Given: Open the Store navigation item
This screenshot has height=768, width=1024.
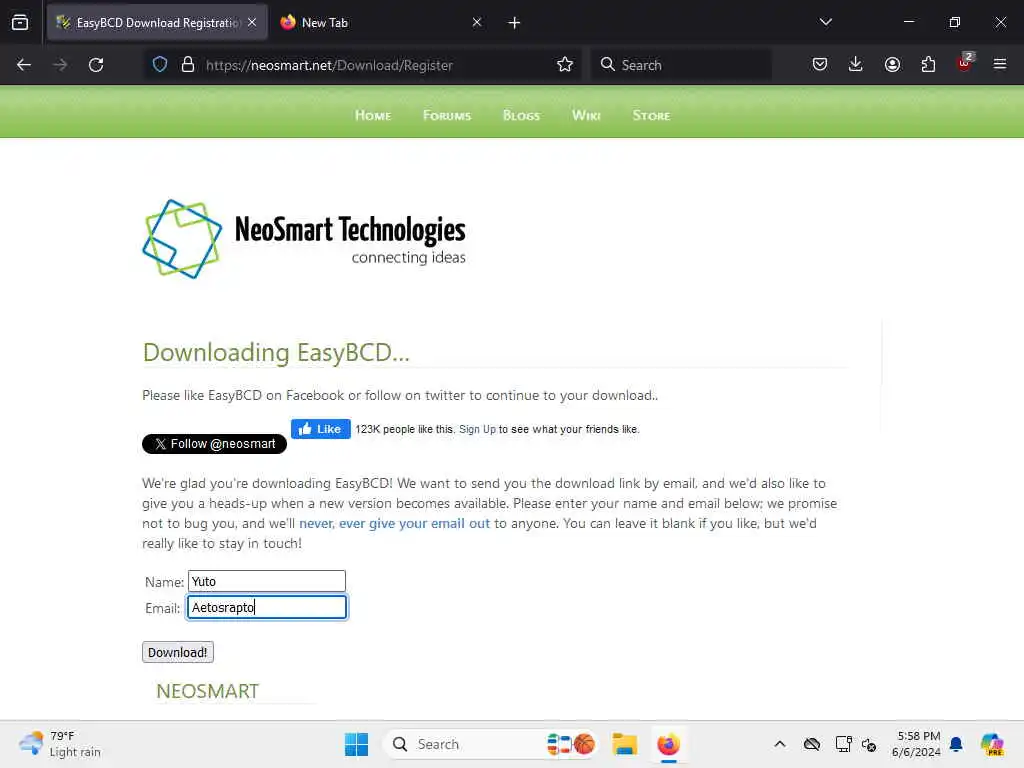Looking at the screenshot, I should pos(651,116).
